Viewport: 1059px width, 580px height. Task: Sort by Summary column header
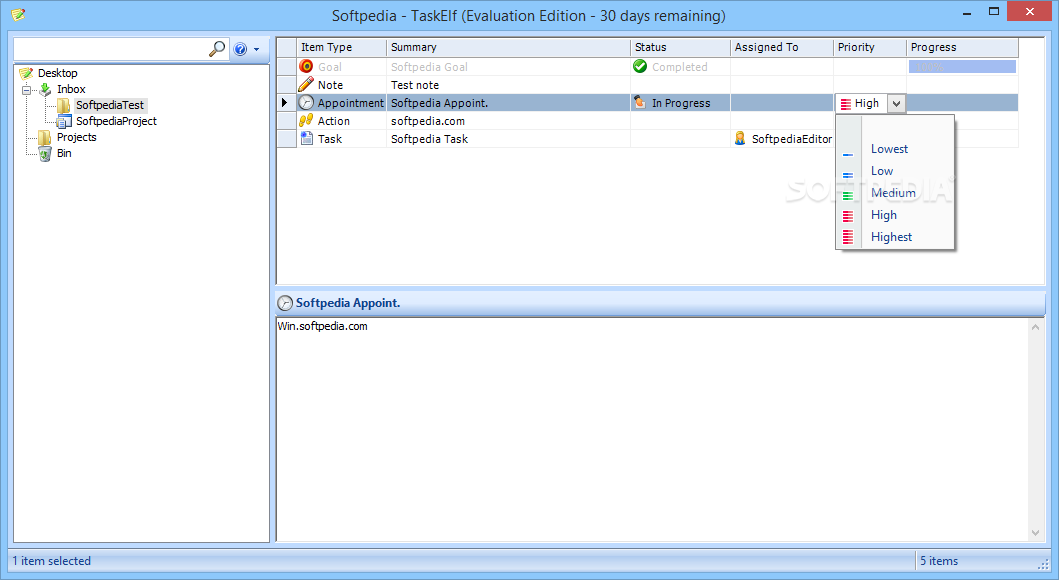[x=509, y=47]
